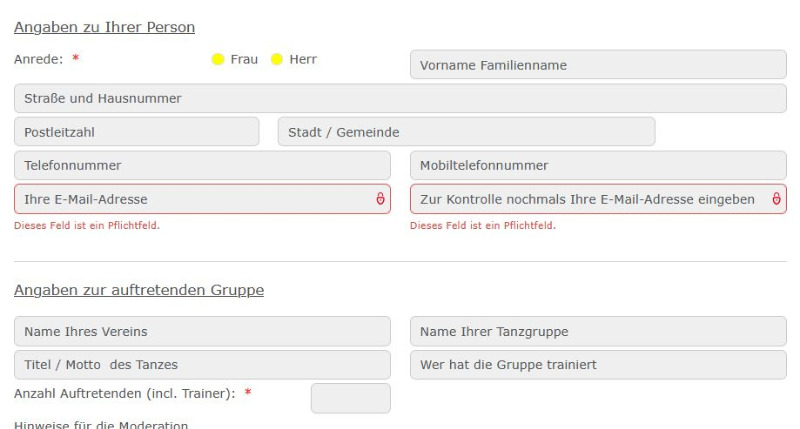Click the Ihre E-Mail-Adresse field
This screenshot has height=429, width=800.
190,199
